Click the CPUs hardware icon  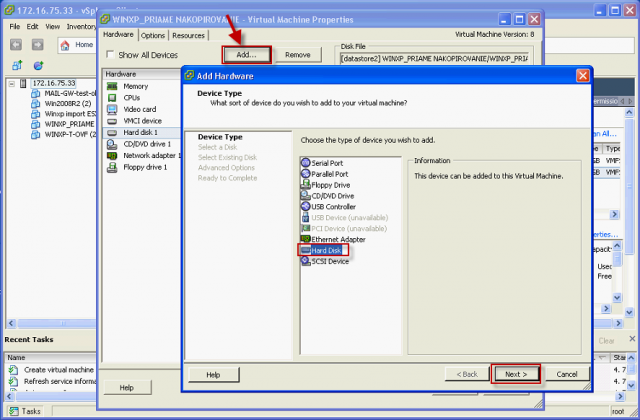tap(112, 98)
